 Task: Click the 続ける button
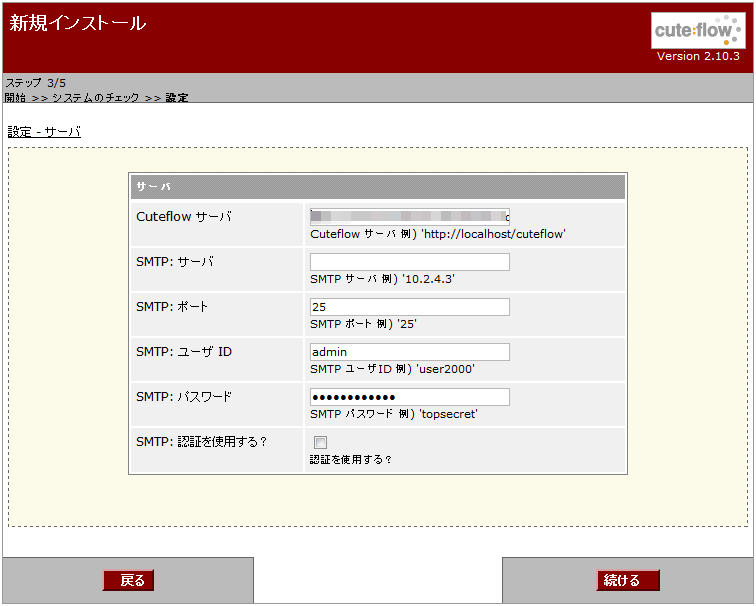[x=628, y=580]
